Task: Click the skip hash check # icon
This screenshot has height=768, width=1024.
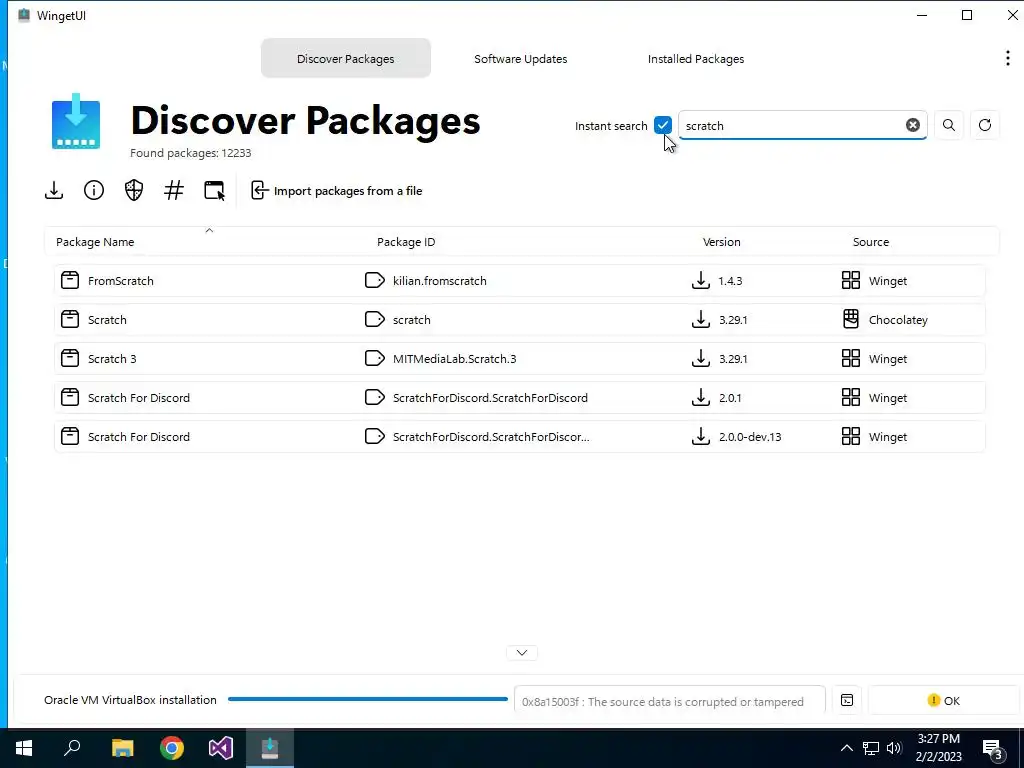Action: 174,191
